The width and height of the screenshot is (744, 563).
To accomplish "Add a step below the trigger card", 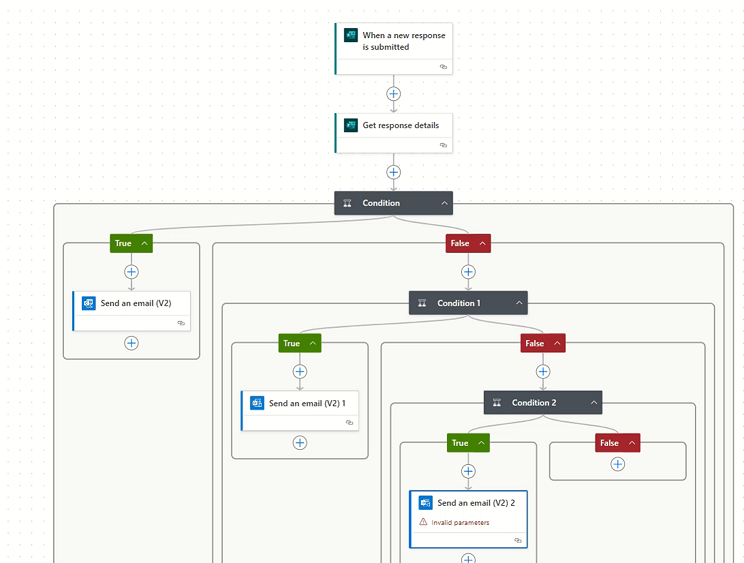I will pos(393,94).
